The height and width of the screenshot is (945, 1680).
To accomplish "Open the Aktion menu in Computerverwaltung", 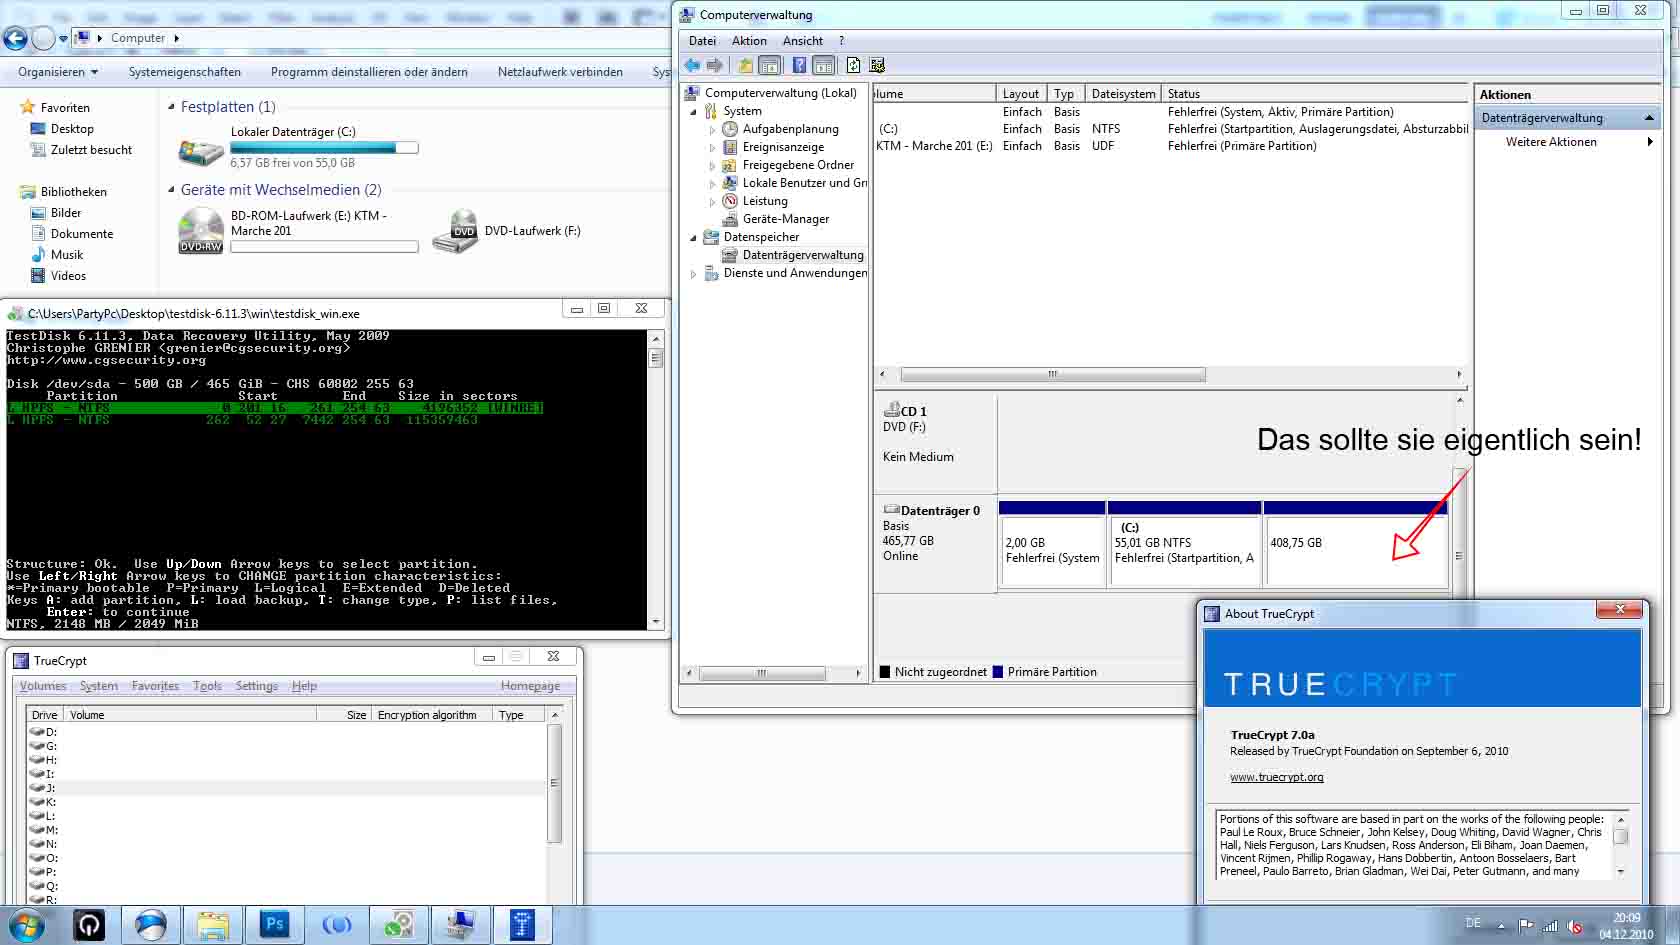I will point(749,41).
